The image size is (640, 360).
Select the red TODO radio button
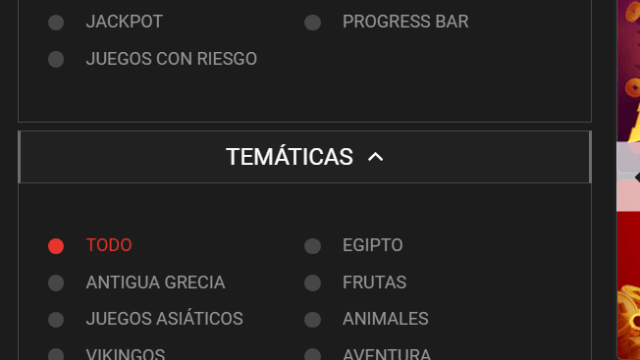tap(56, 246)
